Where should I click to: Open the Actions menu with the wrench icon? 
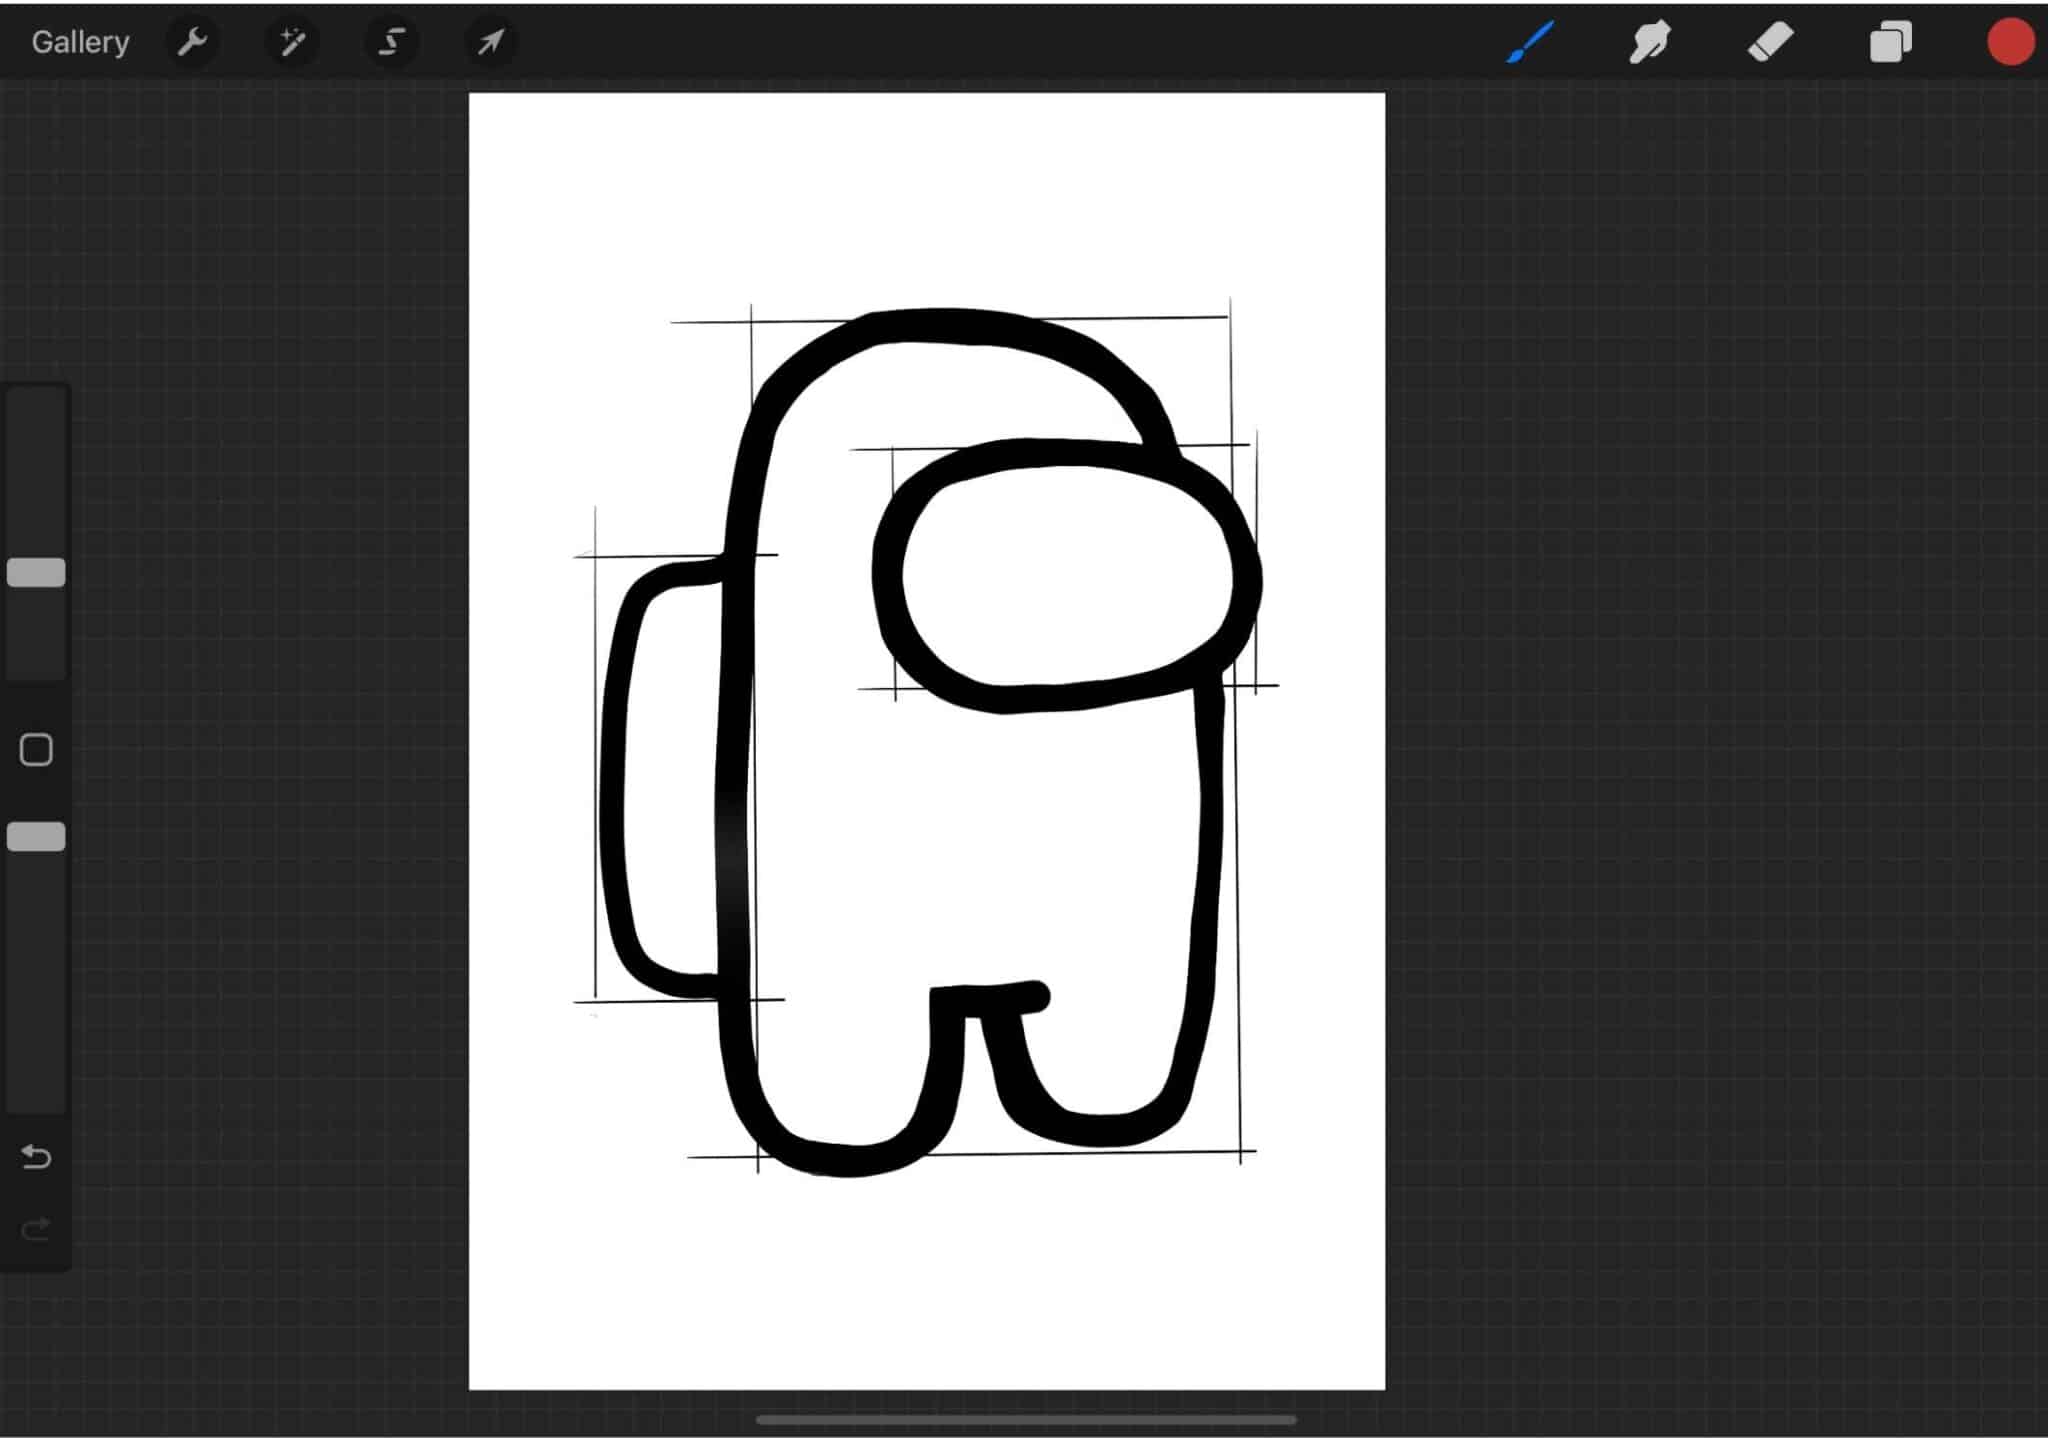coord(193,41)
